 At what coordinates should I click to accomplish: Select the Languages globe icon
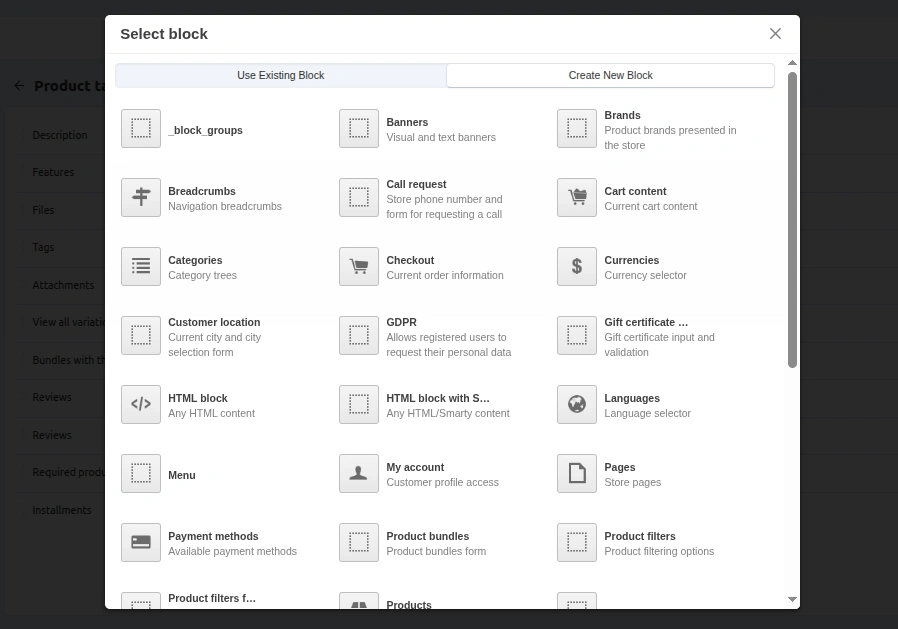[577, 404]
